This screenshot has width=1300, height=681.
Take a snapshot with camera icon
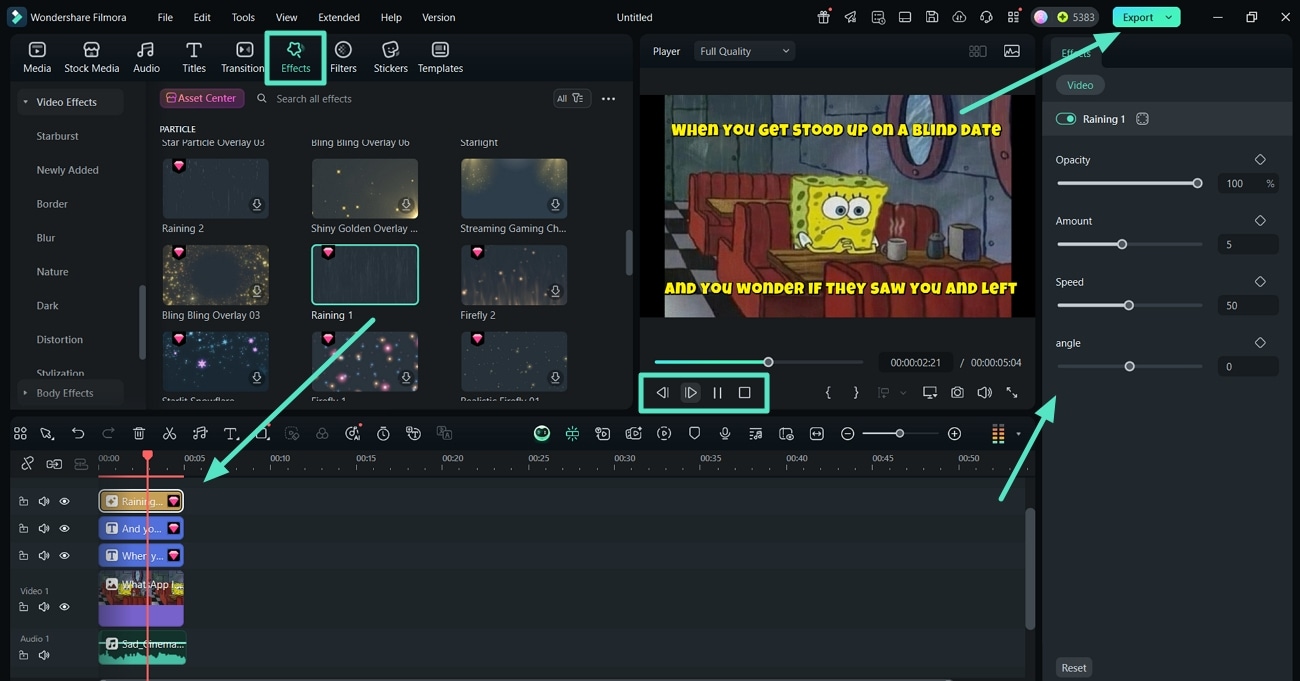click(x=957, y=393)
